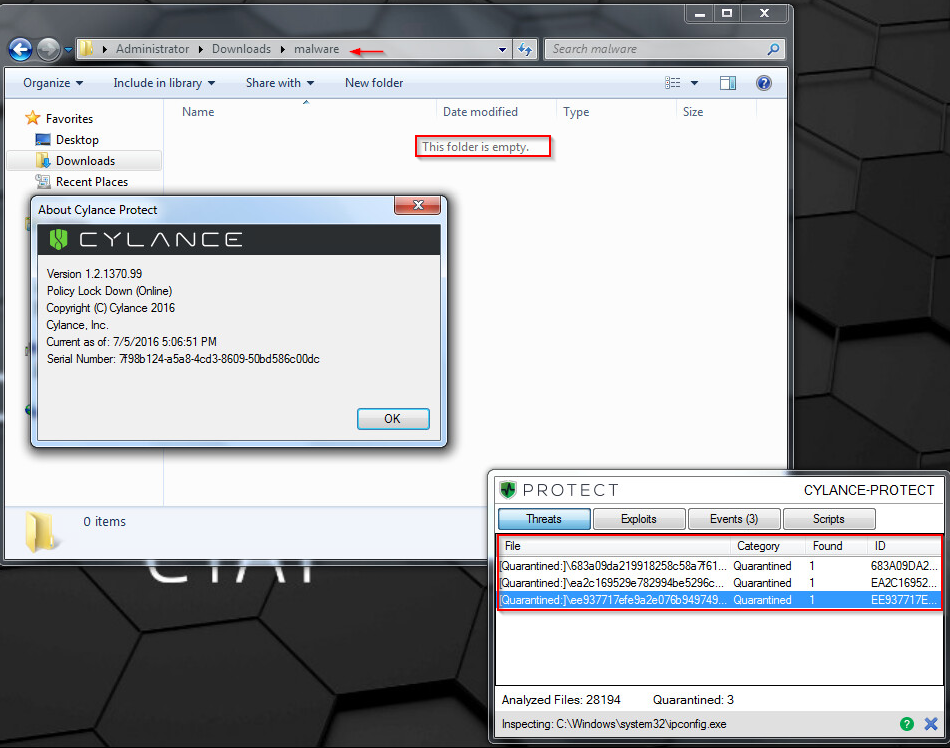Click the Inspecting ipconfig.exe status line
The width and height of the screenshot is (950, 748).
point(614,724)
